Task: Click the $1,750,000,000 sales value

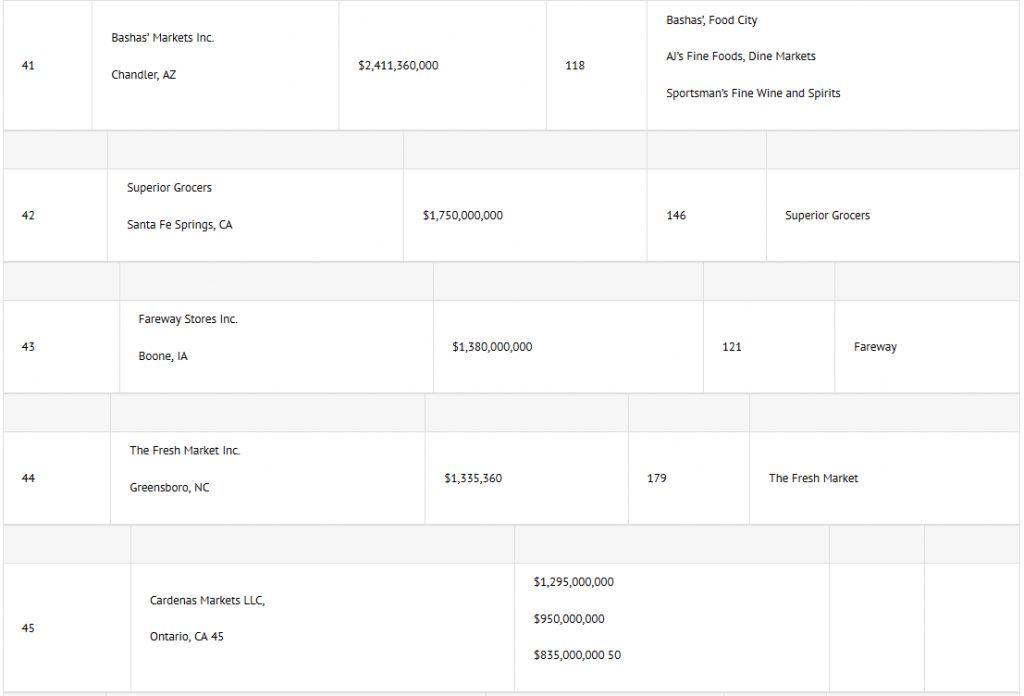Action: click(463, 216)
